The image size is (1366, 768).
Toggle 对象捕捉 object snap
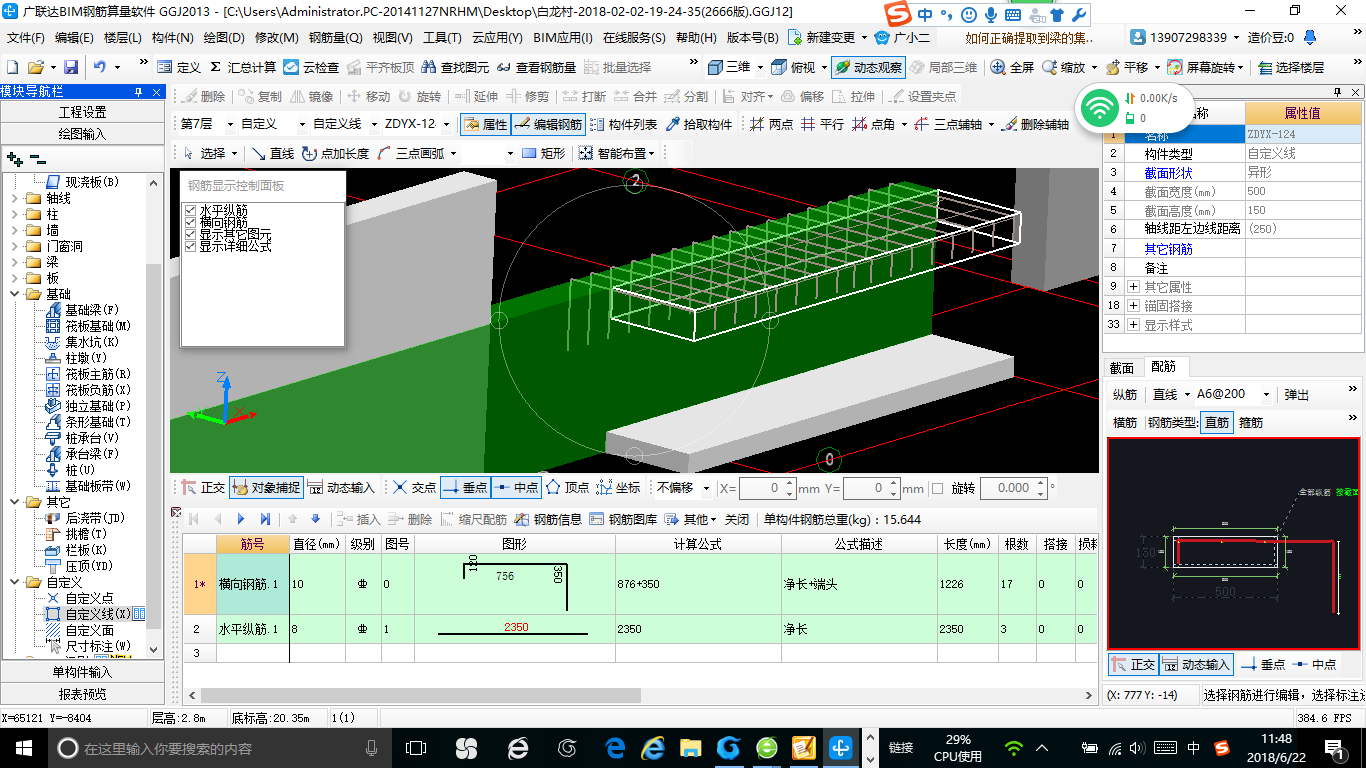pos(266,488)
